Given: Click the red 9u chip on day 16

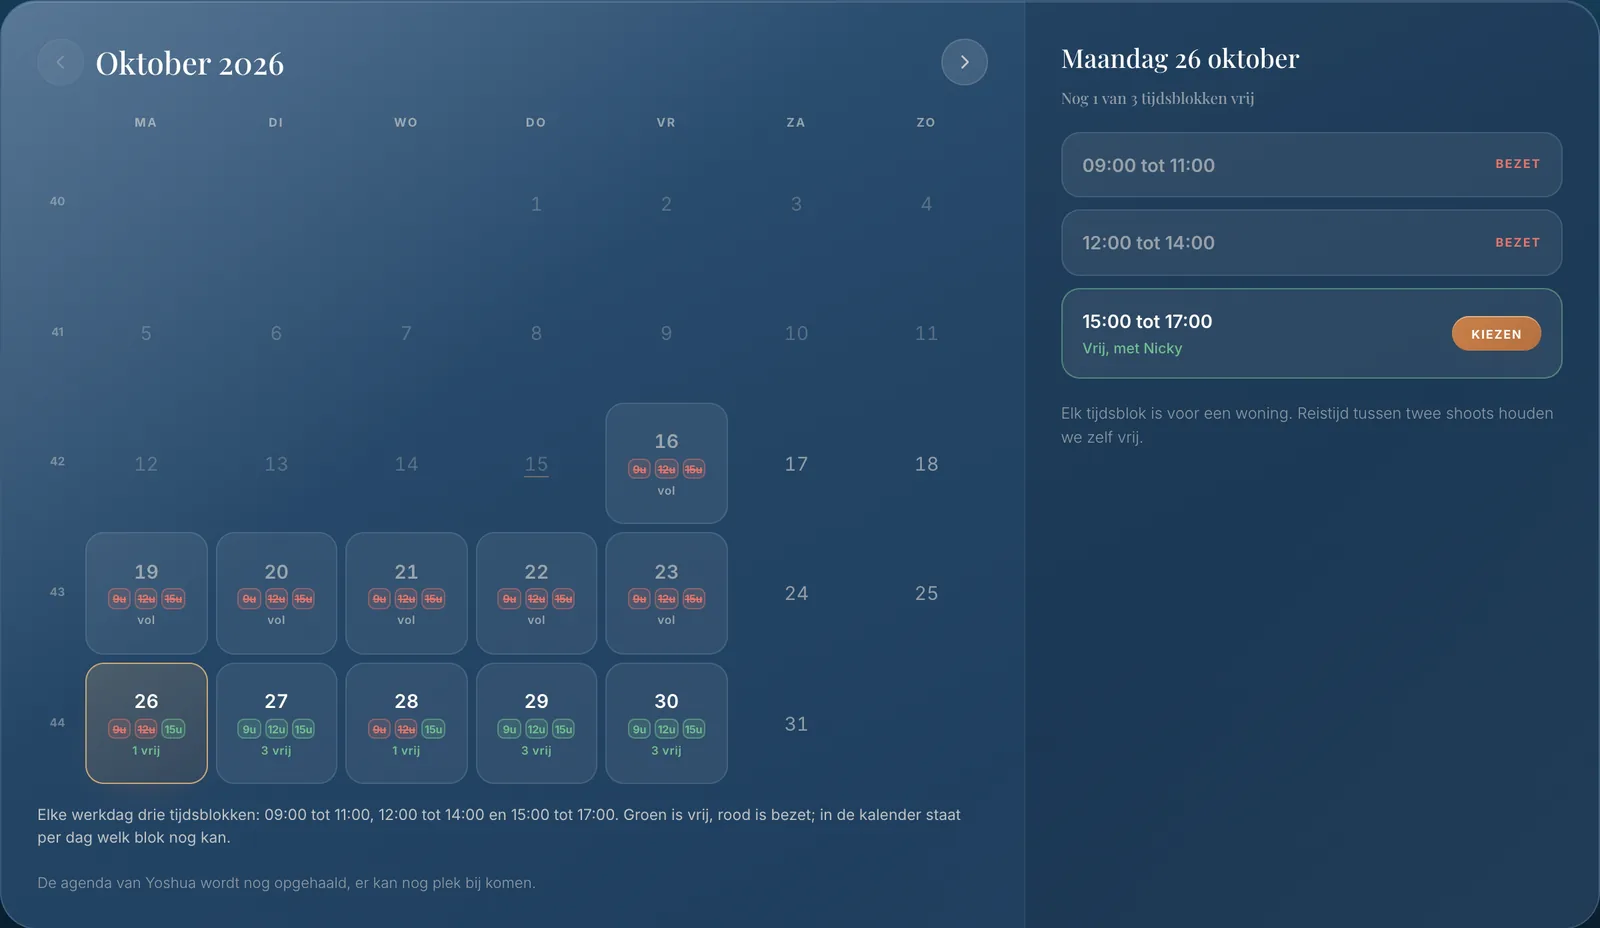Looking at the screenshot, I should pos(639,469).
